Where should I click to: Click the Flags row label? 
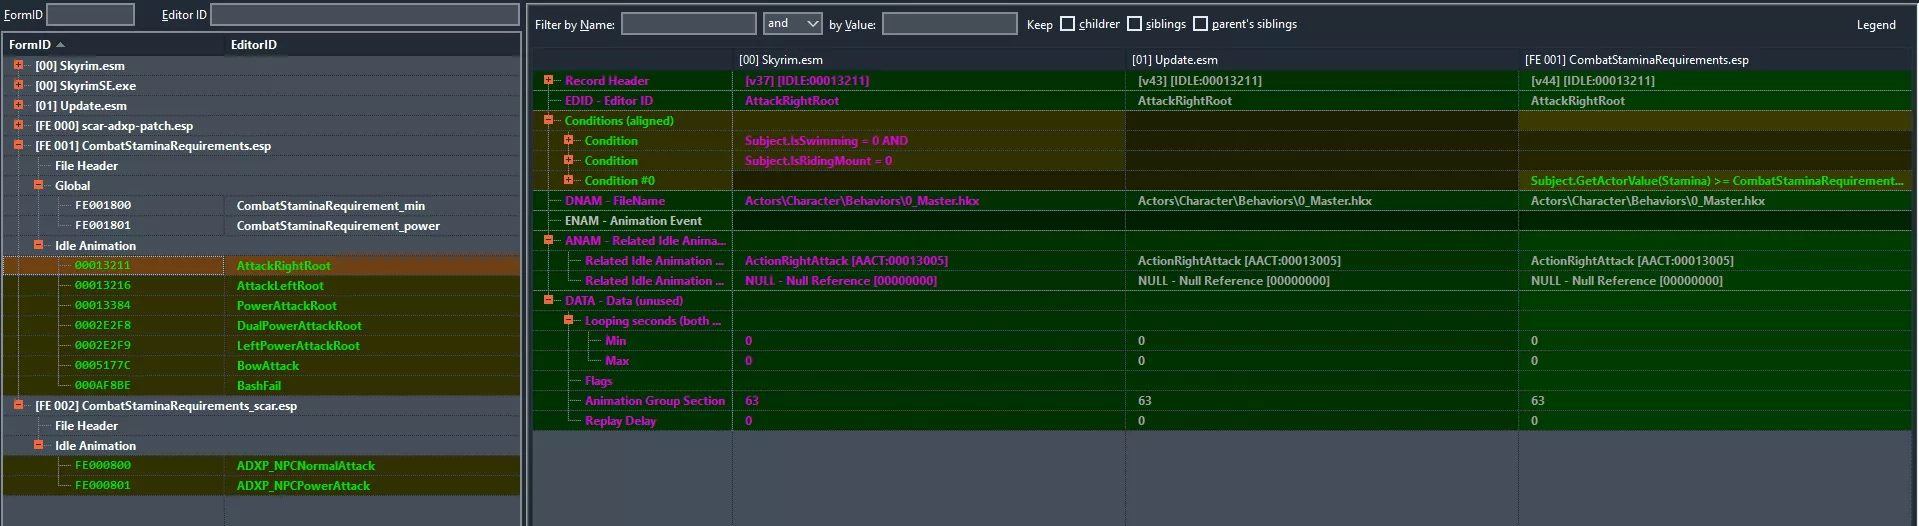pos(598,380)
